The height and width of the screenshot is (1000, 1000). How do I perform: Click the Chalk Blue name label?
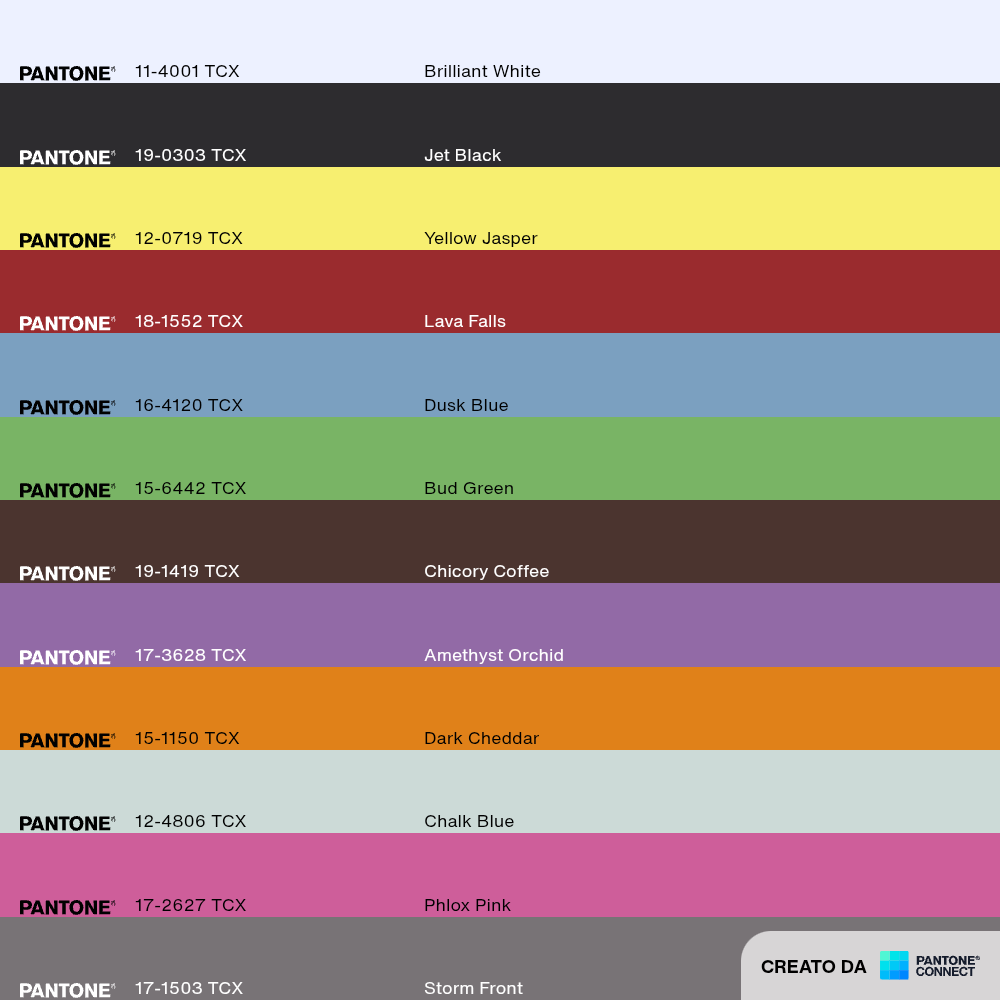(x=469, y=821)
